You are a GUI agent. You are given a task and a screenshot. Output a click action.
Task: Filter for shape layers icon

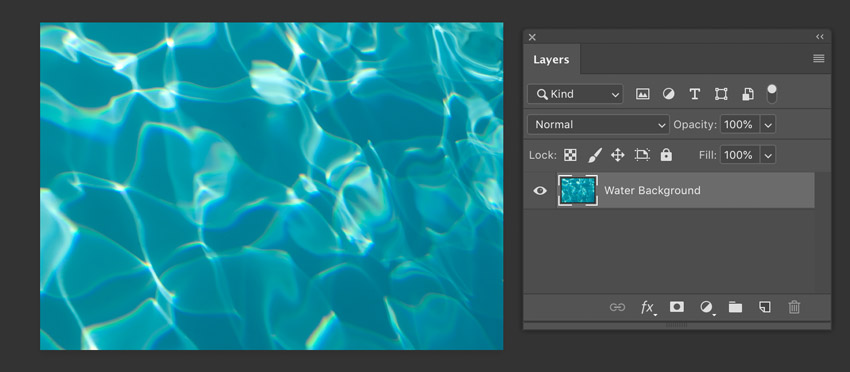click(721, 94)
